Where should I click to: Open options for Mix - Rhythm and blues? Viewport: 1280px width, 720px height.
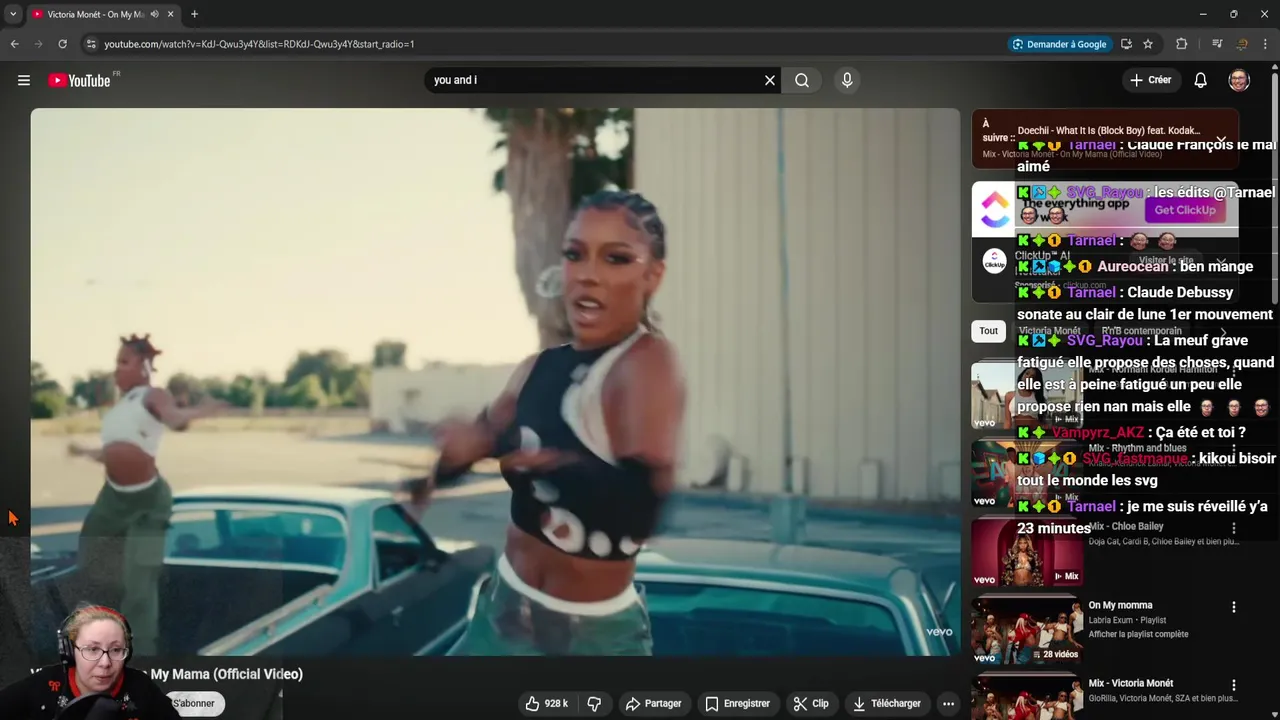1233,450
